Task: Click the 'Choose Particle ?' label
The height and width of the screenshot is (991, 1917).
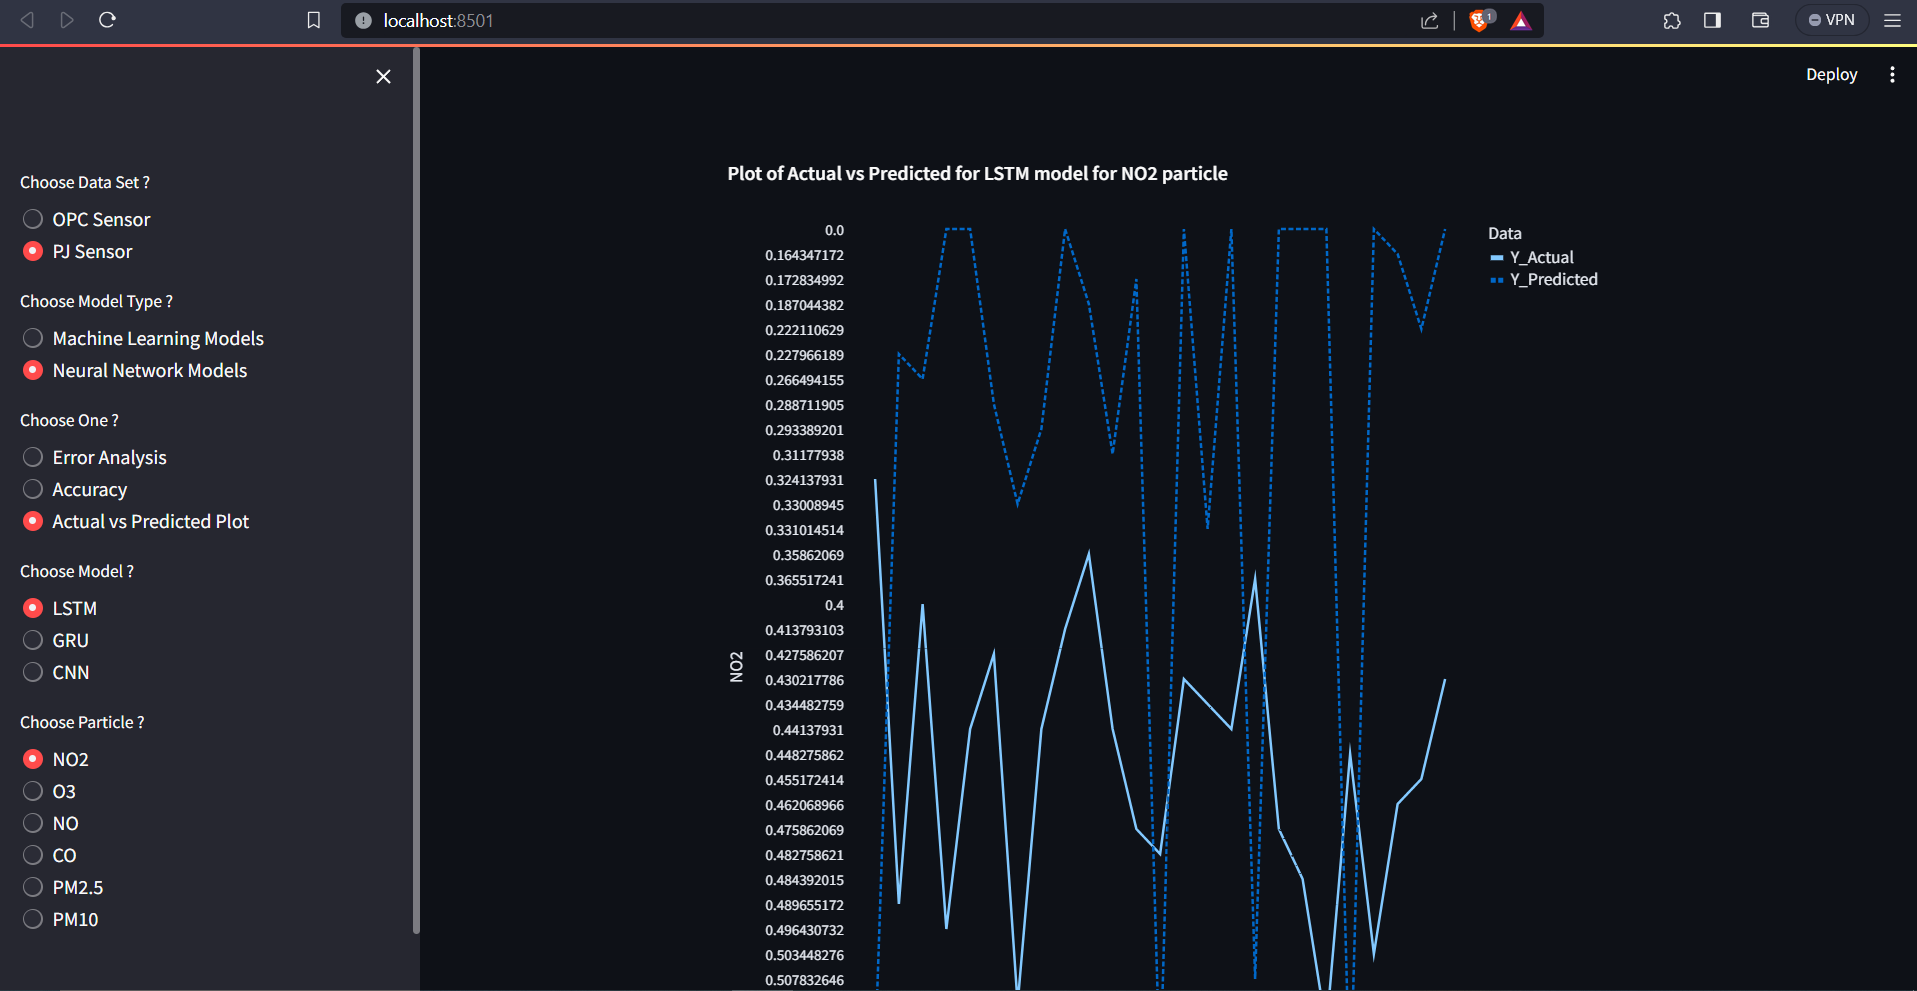Action: 82,722
